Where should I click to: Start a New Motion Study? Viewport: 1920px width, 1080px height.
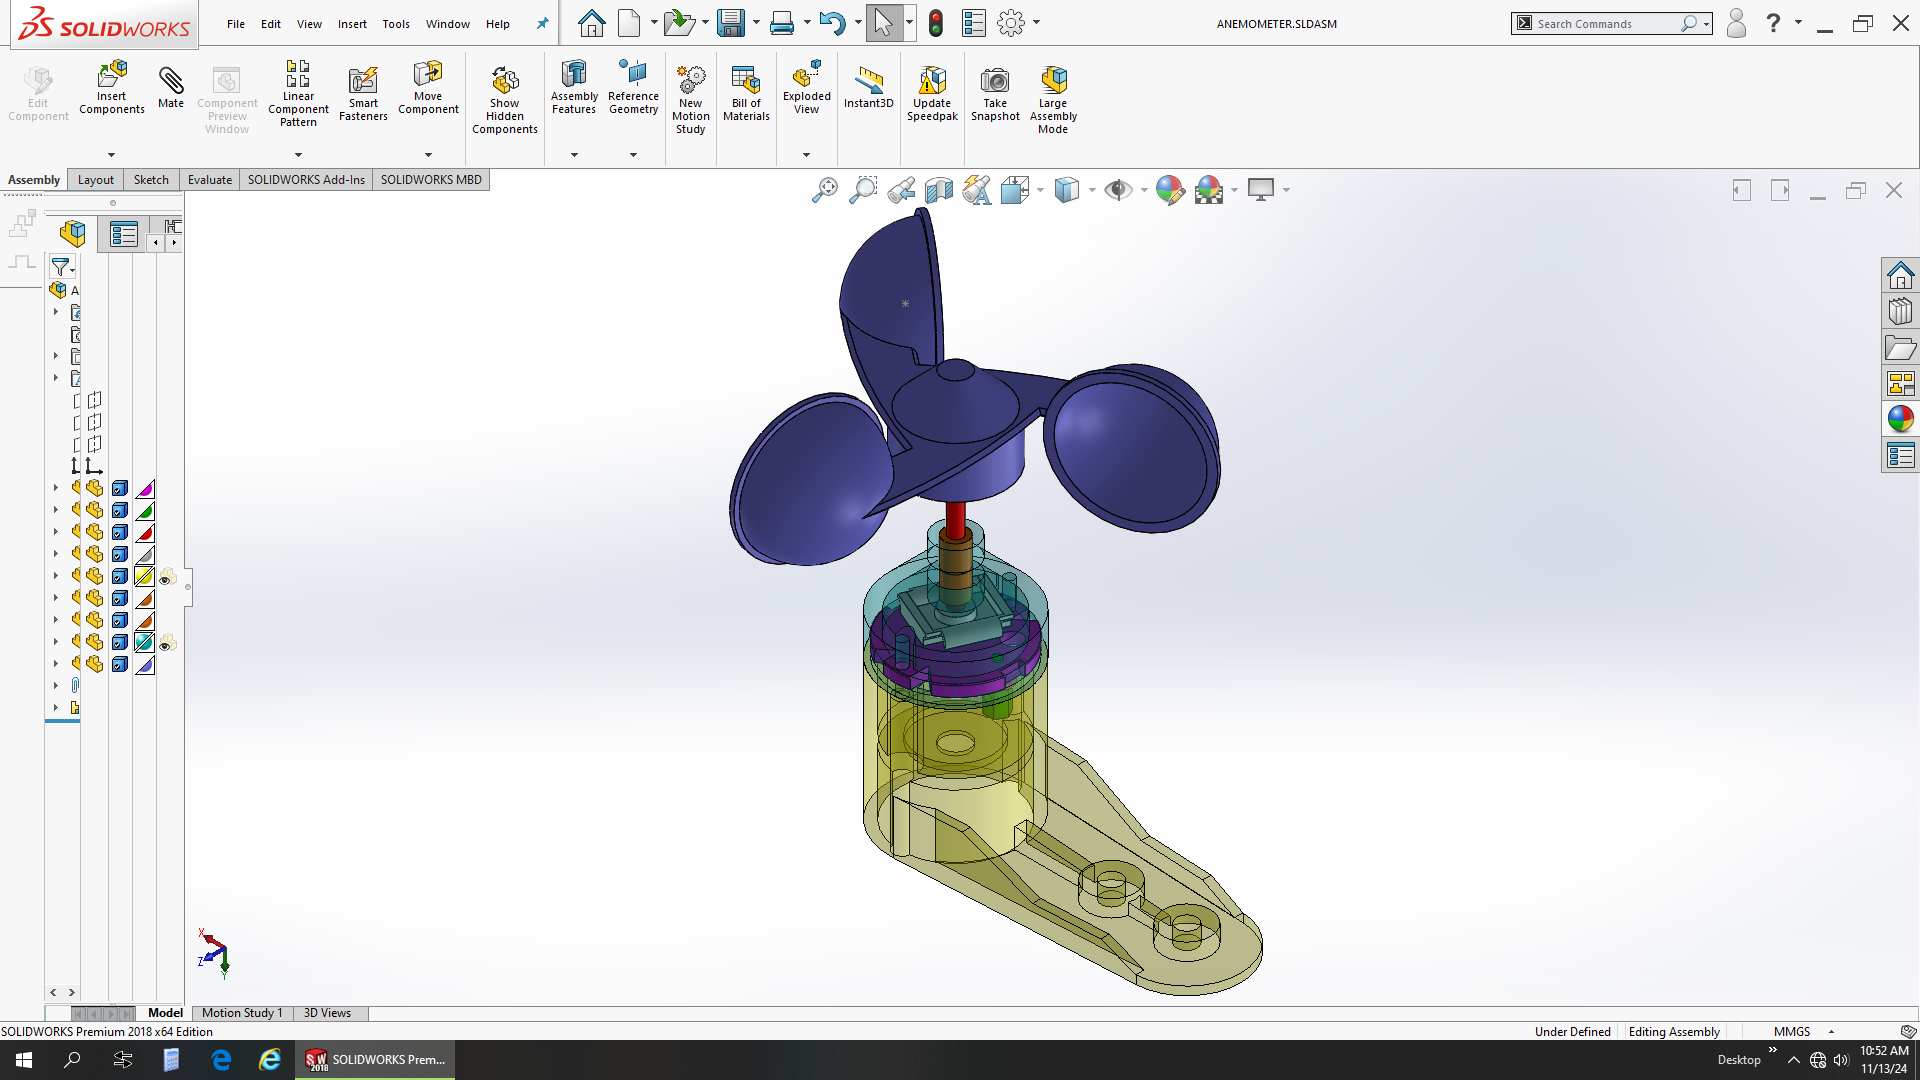[x=691, y=99]
